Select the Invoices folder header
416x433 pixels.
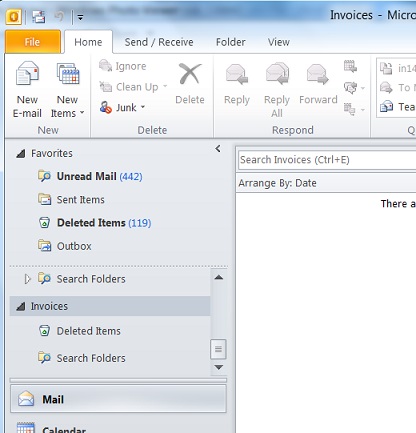(x=110, y=306)
